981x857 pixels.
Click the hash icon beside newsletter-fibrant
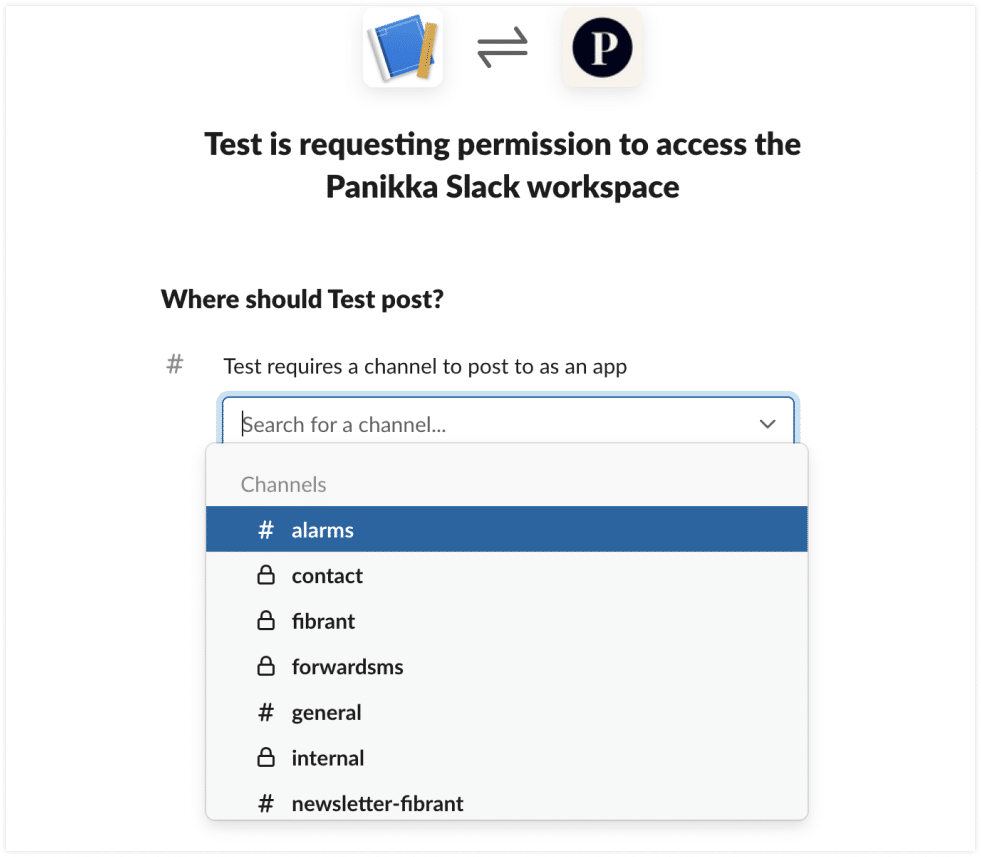[x=266, y=803]
